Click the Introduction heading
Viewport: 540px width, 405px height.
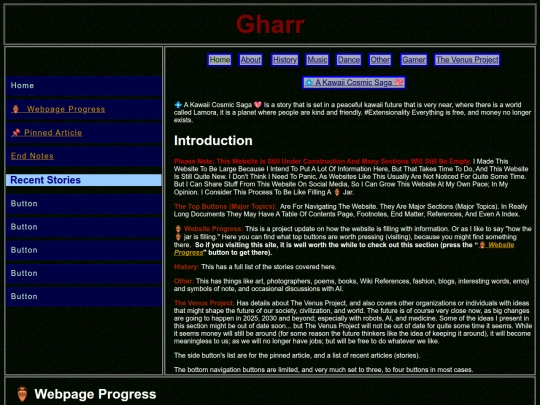tap(213, 141)
